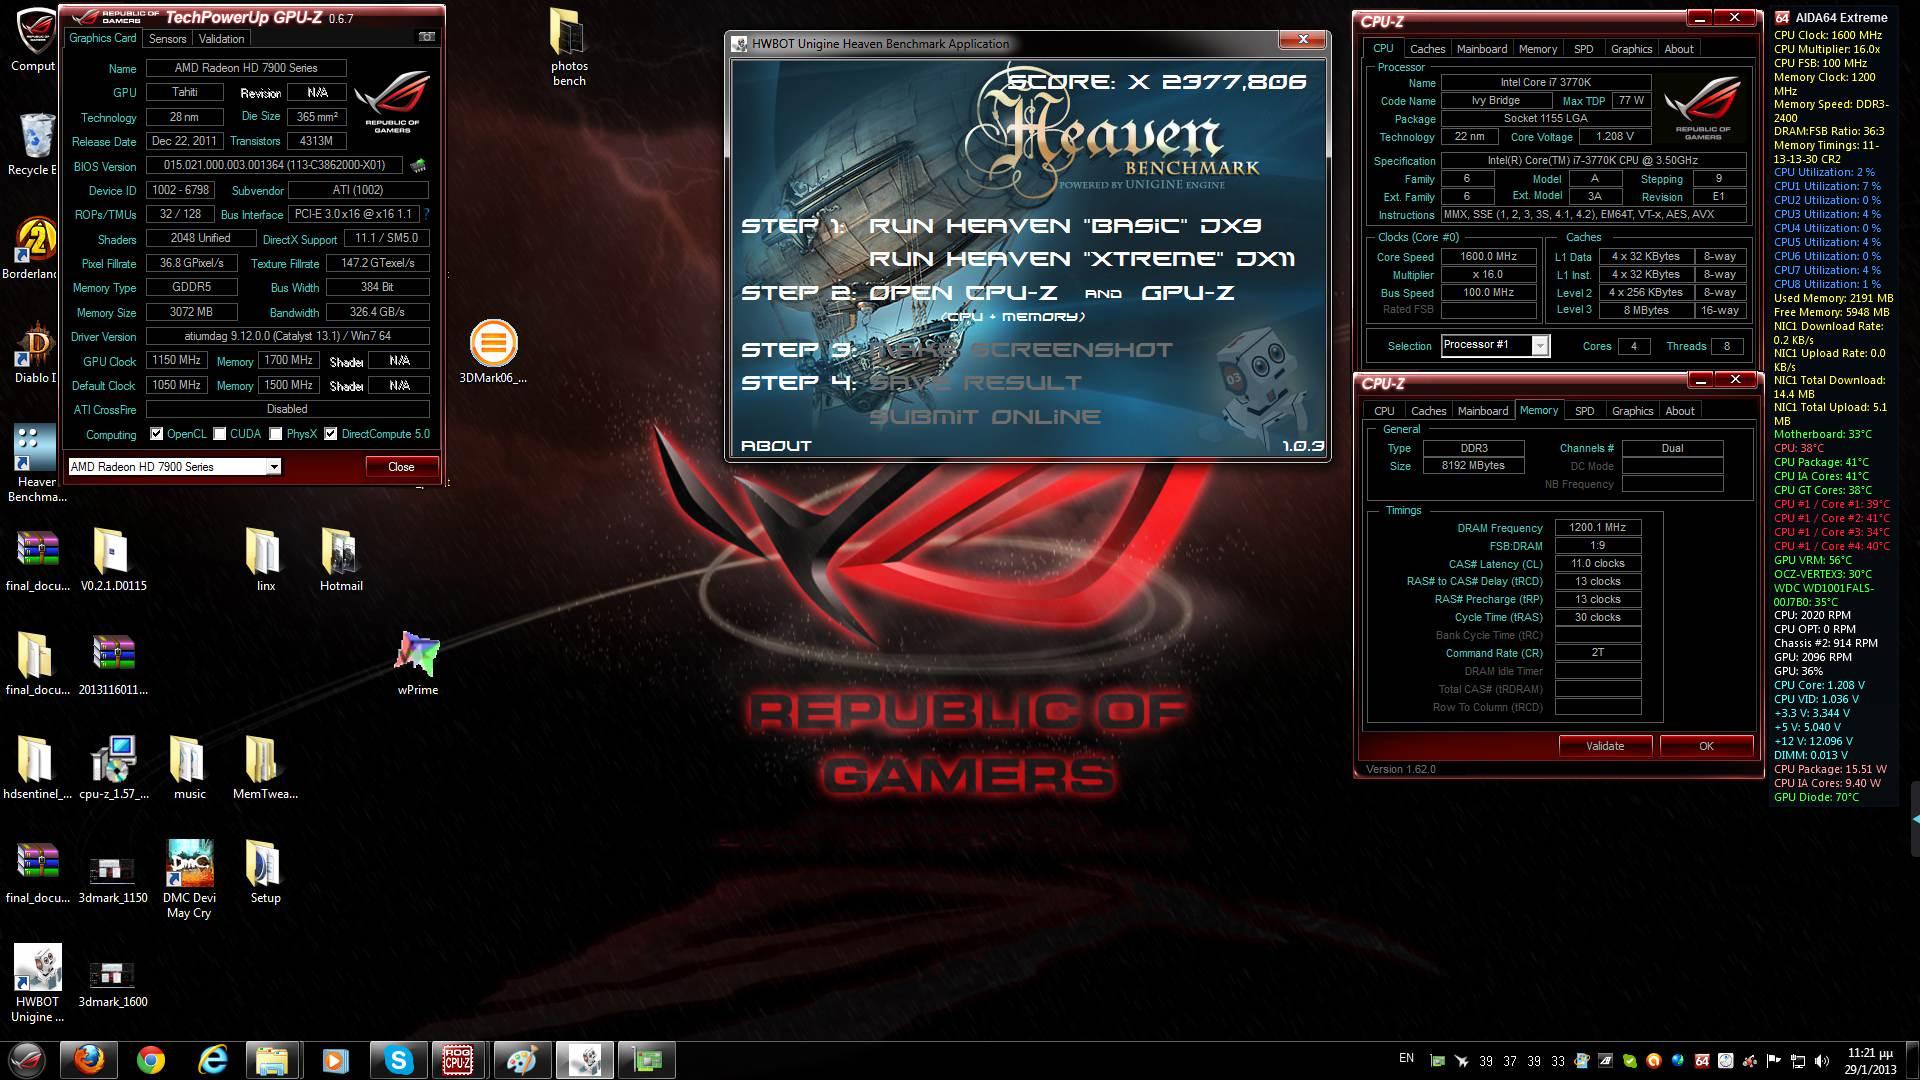Screen dimensions: 1920x1080
Task: Open the music folder
Action: click(x=189, y=767)
